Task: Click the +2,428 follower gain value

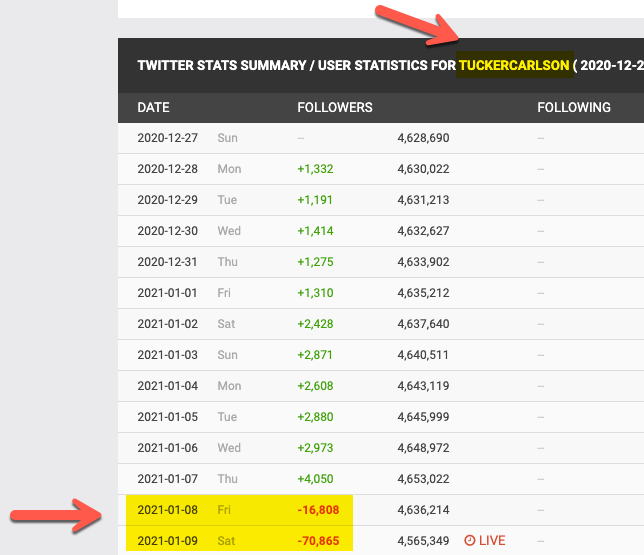Action: [x=315, y=324]
